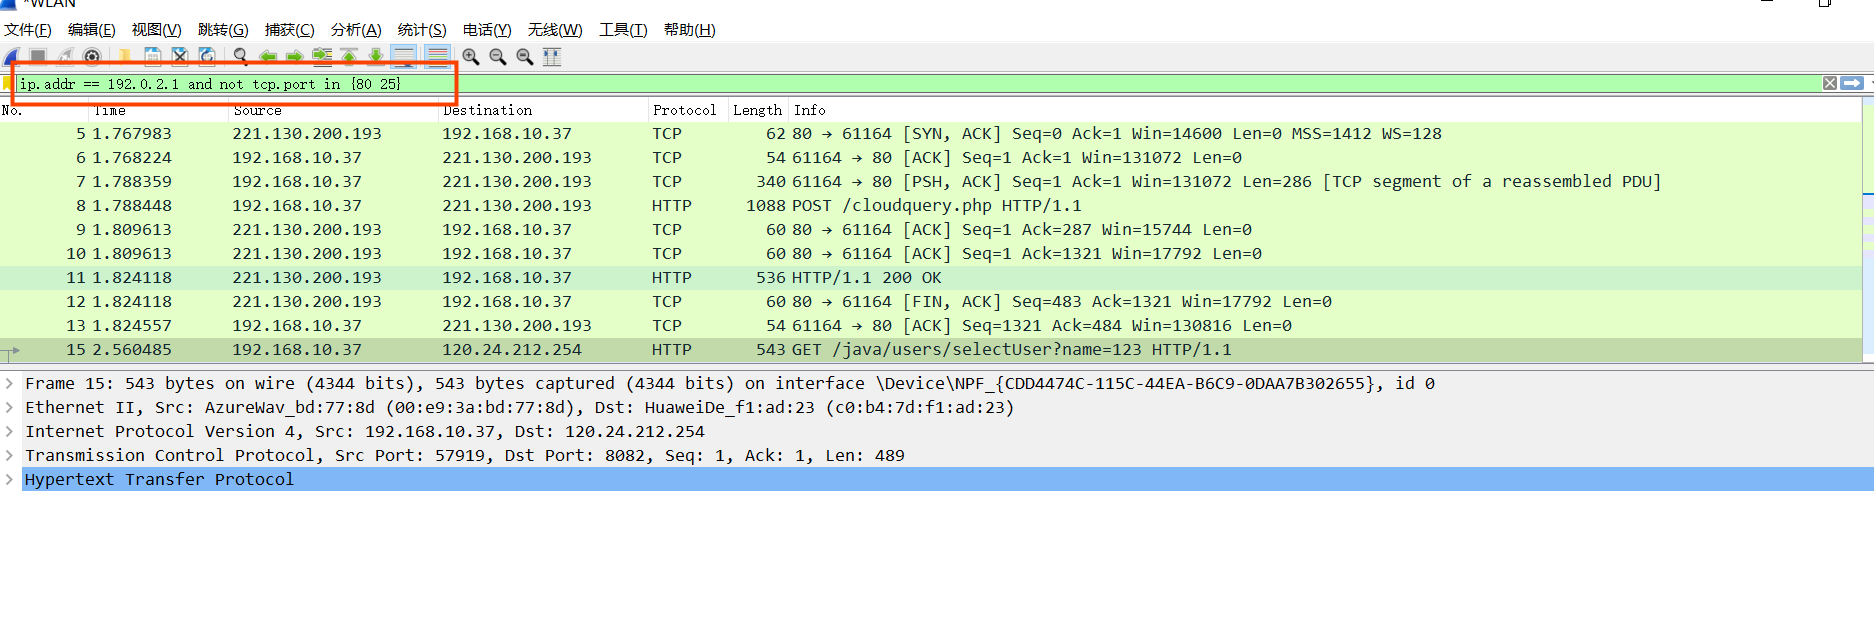
Task: Apply the display filter with blue arrow
Action: 1852,83
